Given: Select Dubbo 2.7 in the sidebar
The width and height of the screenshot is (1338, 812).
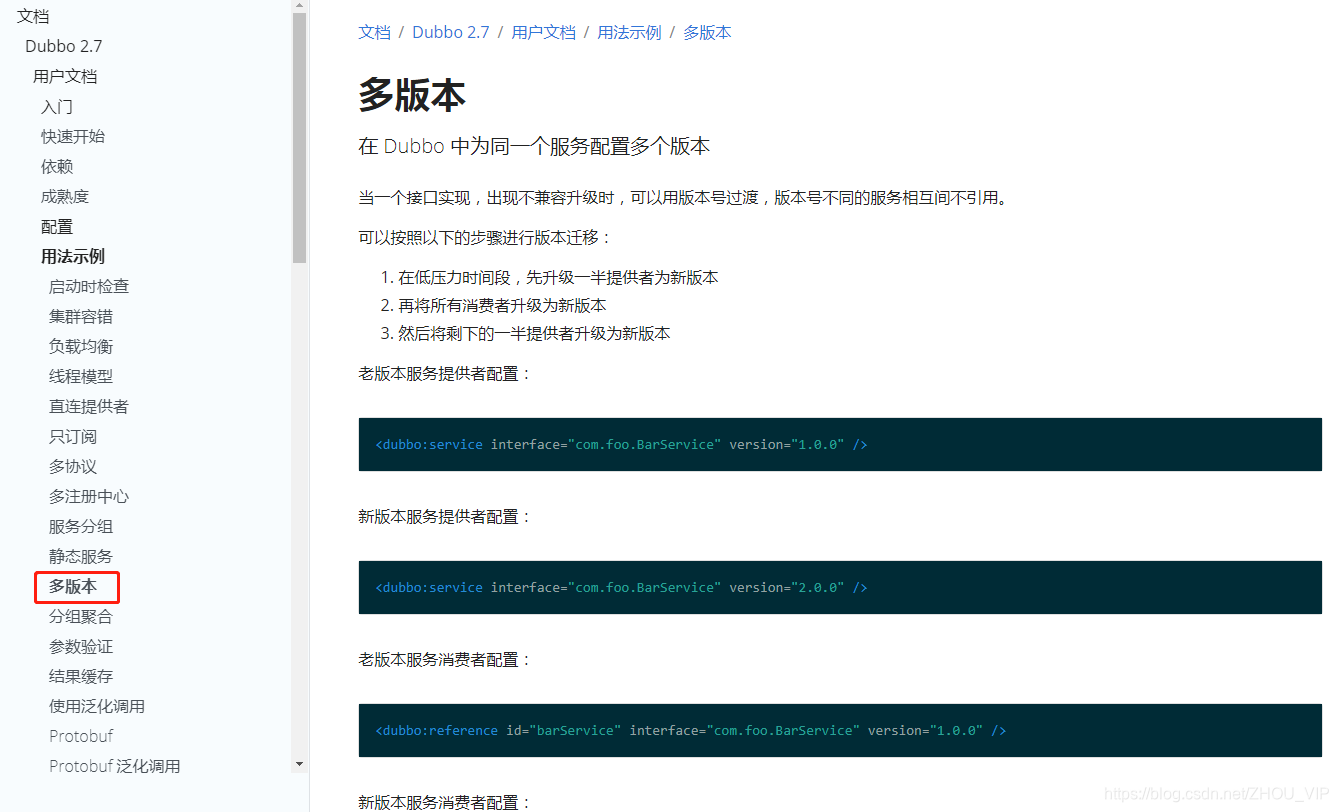Looking at the screenshot, I should (64, 47).
